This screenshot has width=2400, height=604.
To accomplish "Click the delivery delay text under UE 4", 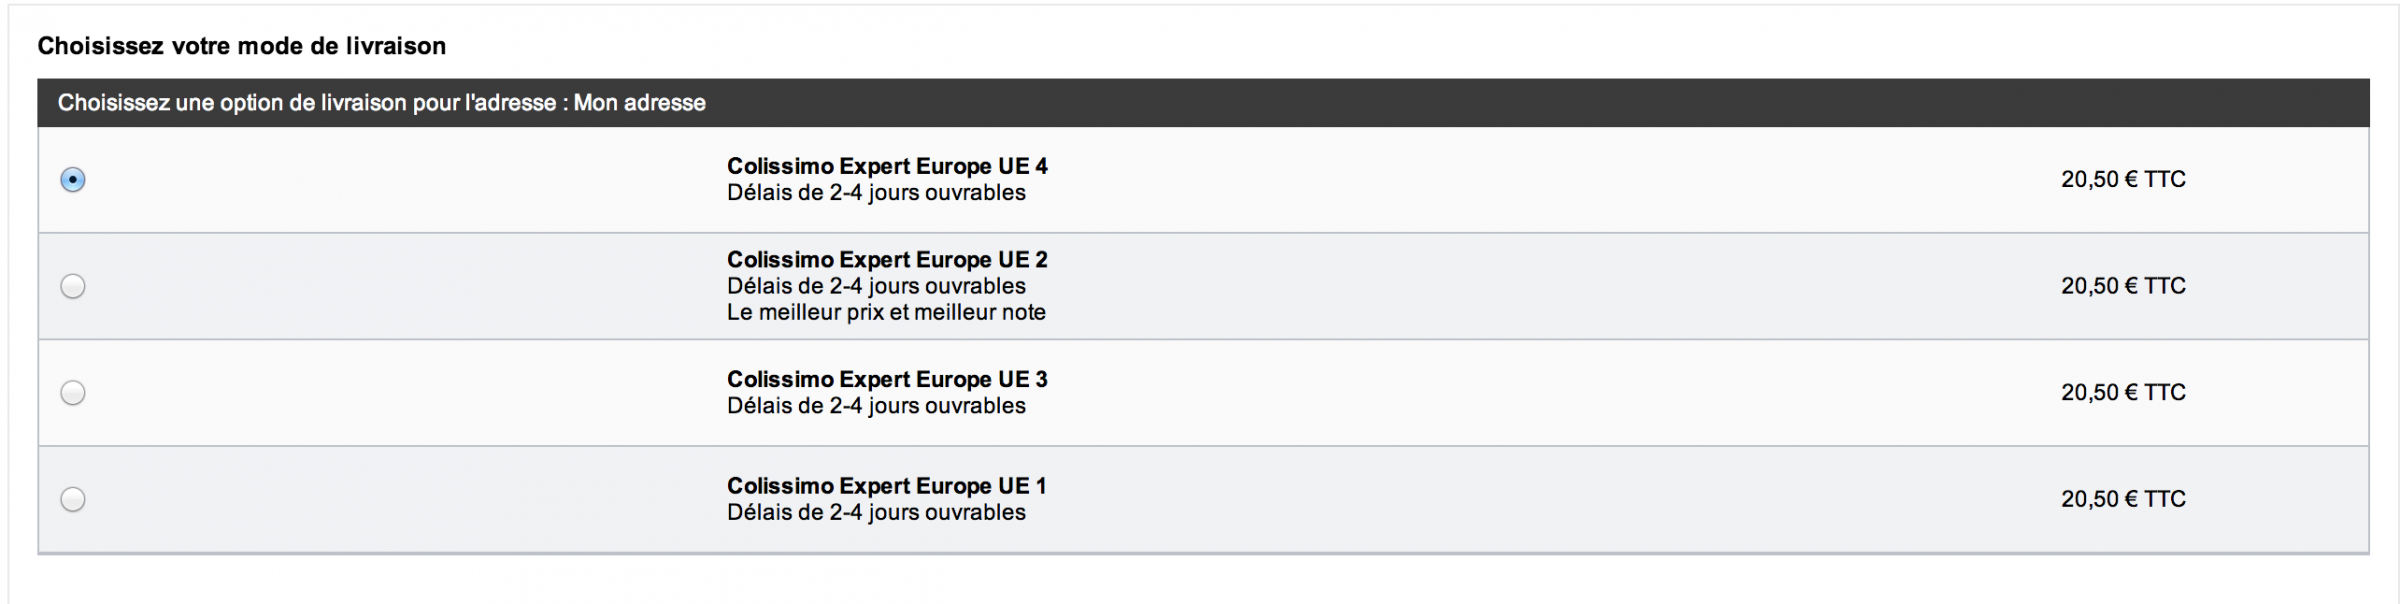I will [x=876, y=193].
